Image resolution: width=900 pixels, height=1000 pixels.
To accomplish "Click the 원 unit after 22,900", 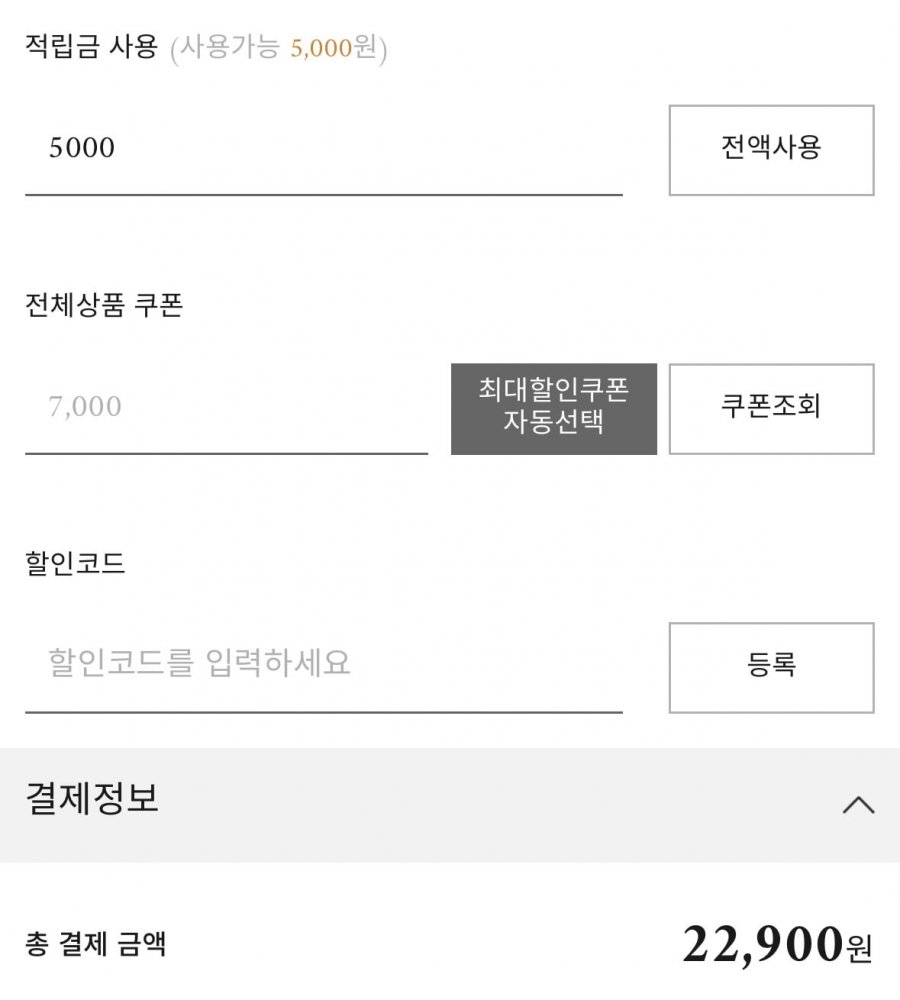I will point(858,947).
